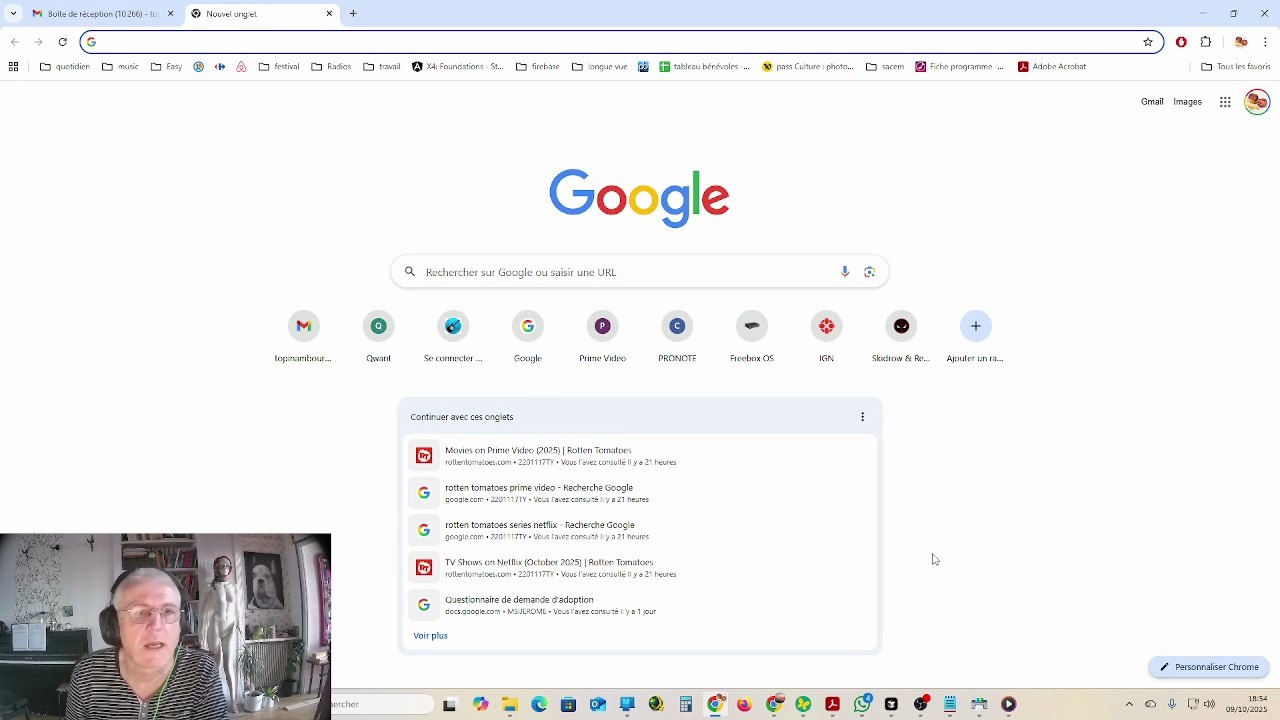The height and width of the screenshot is (720, 1280).
Task: Show hidden system tray icons
Action: pos(1129,704)
